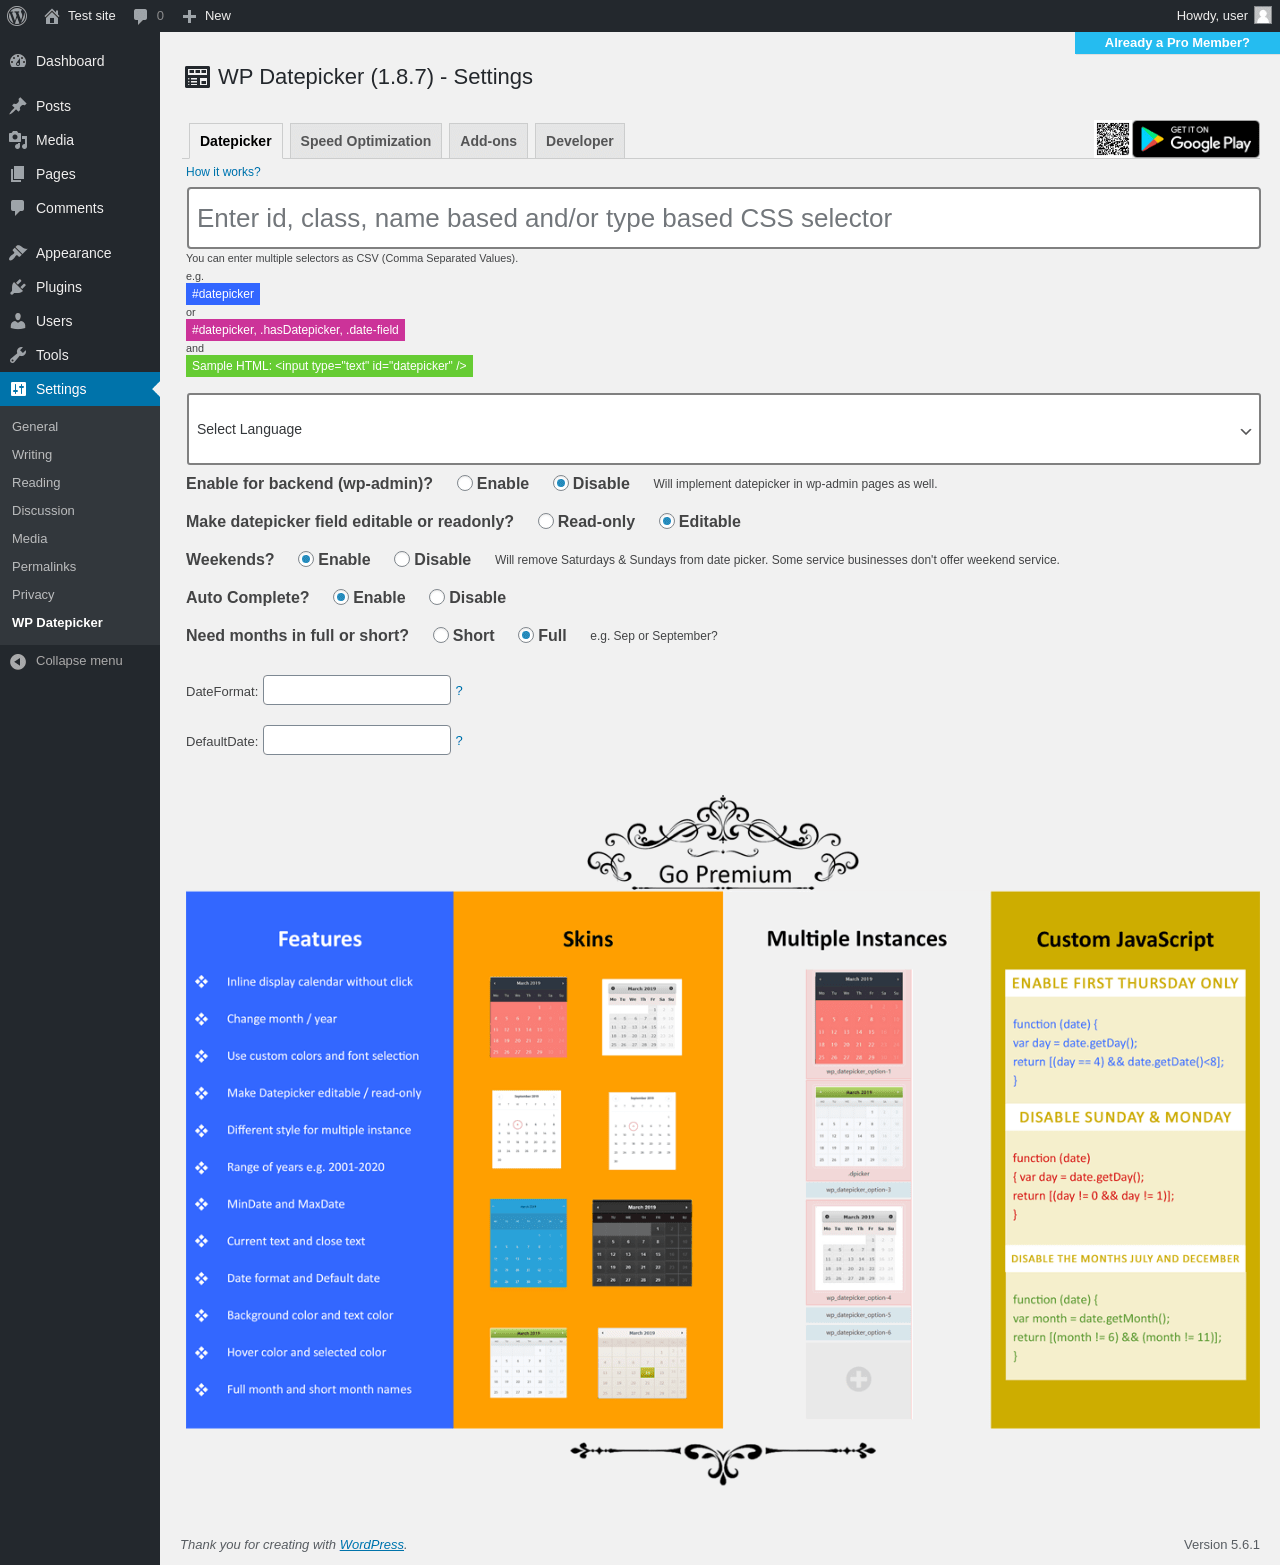This screenshot has height=1565, width=1280.
Task: Switch to Speed Optimization tab
Action: (x=366, y=141)
